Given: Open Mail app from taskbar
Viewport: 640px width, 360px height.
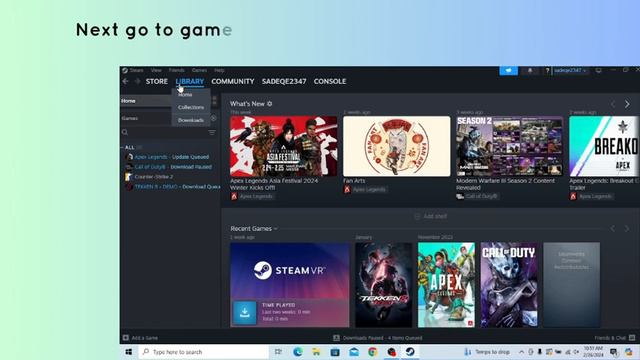Looking at the screenshot, I should (x=354, y=352).
